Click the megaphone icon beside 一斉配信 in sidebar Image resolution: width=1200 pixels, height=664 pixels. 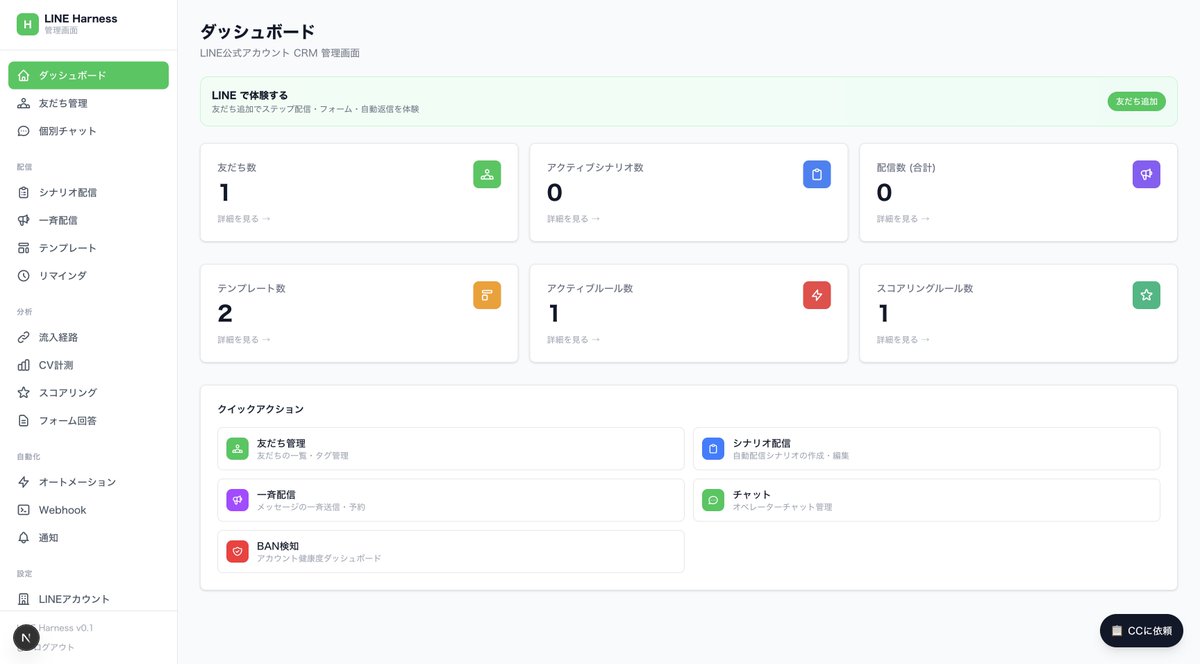tap(24, 220)
